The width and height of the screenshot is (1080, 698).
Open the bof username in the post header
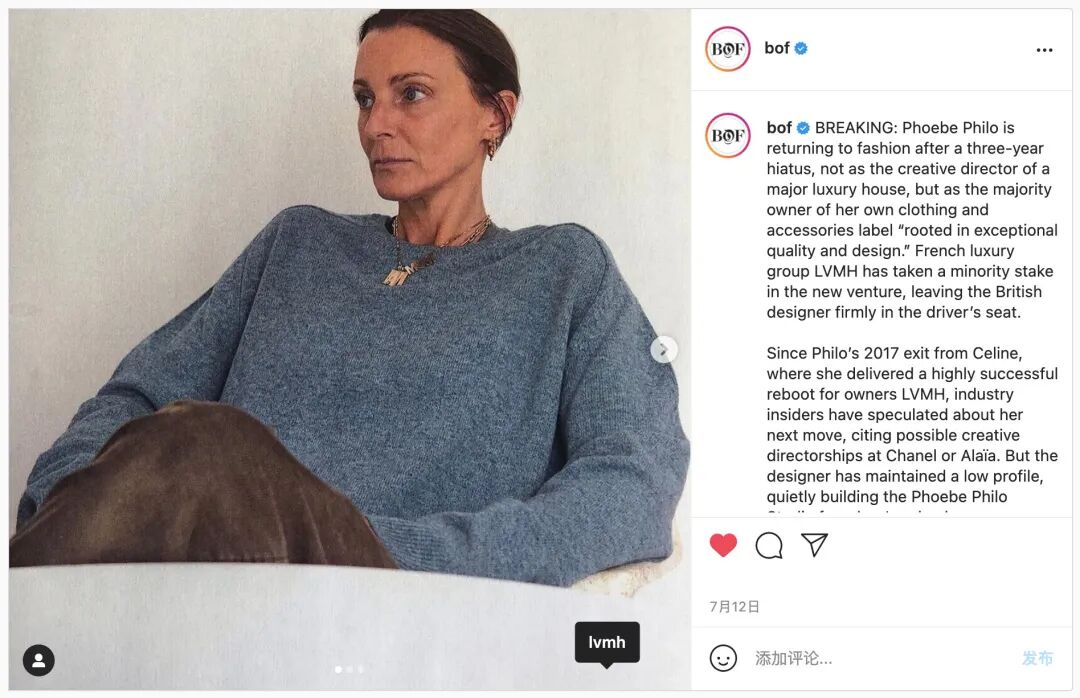point(777,48)
